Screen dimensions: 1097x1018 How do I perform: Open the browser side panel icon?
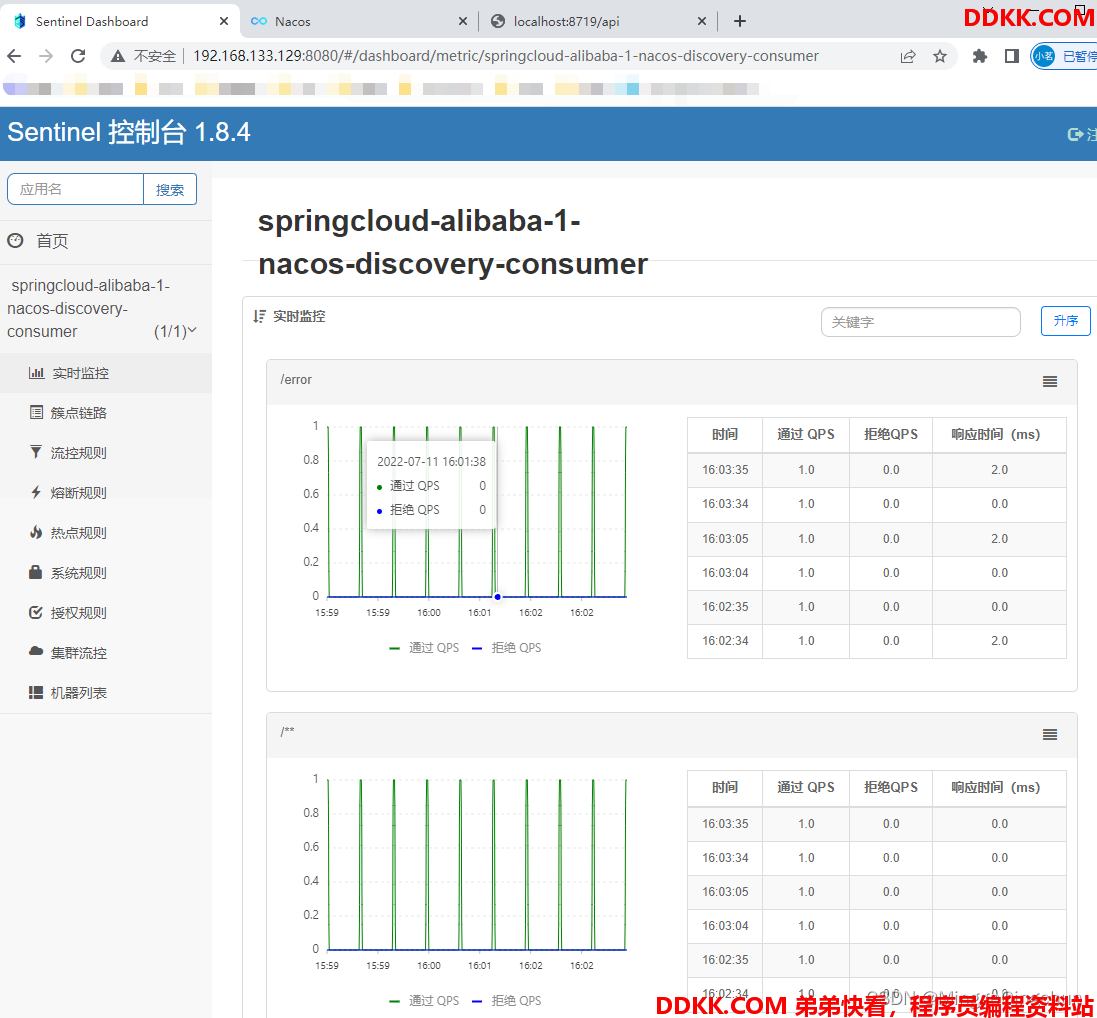(1012, 56)
